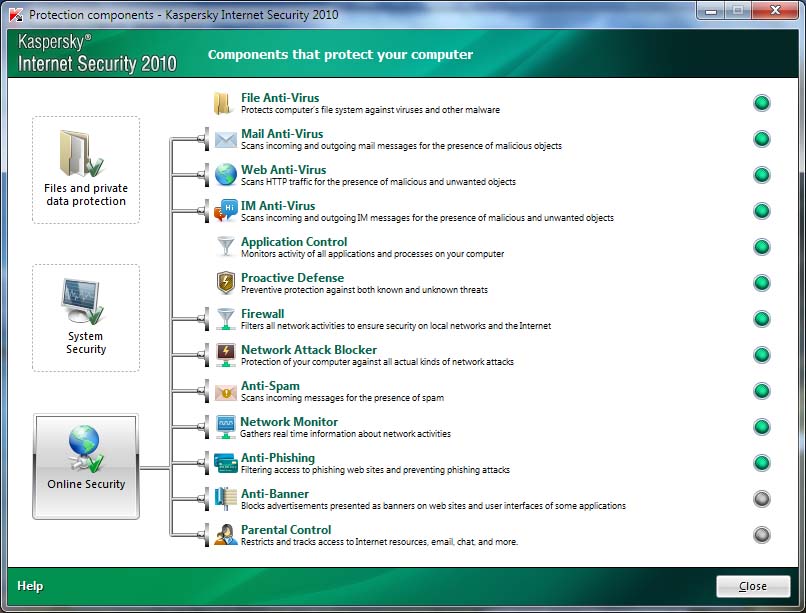The image size is (806, 613).
Task: Toggle IM Anti-Virus status indicator
Action: click(x=762, y=211)
